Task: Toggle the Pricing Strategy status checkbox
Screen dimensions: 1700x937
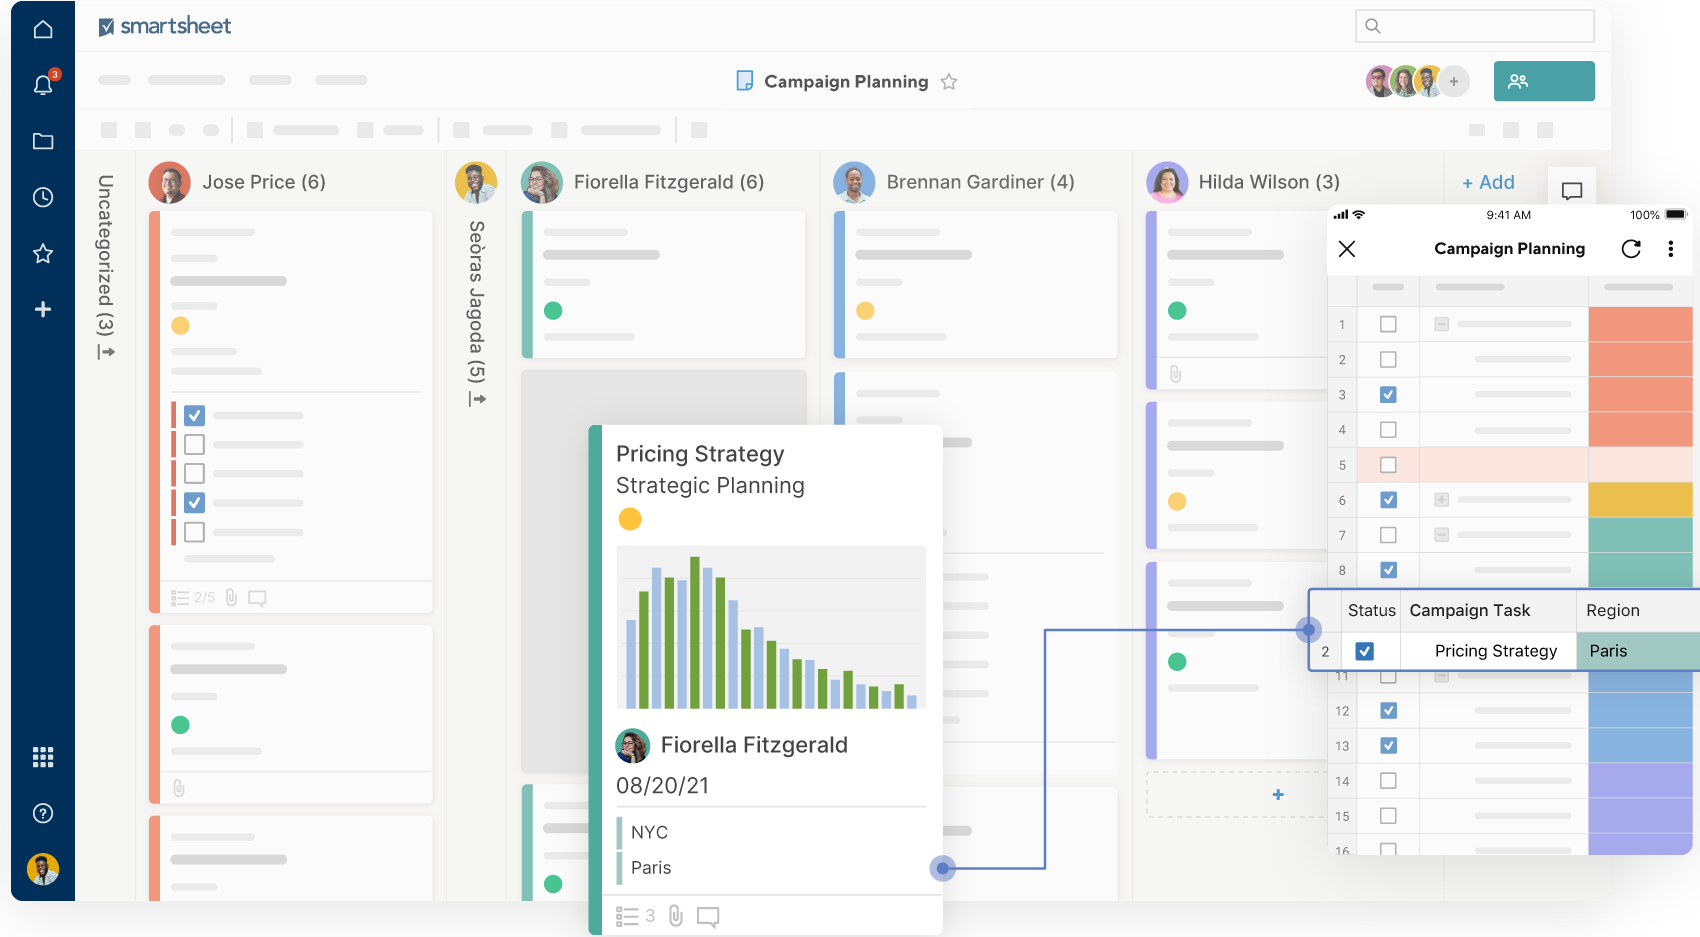Action: click(1364, 651)
